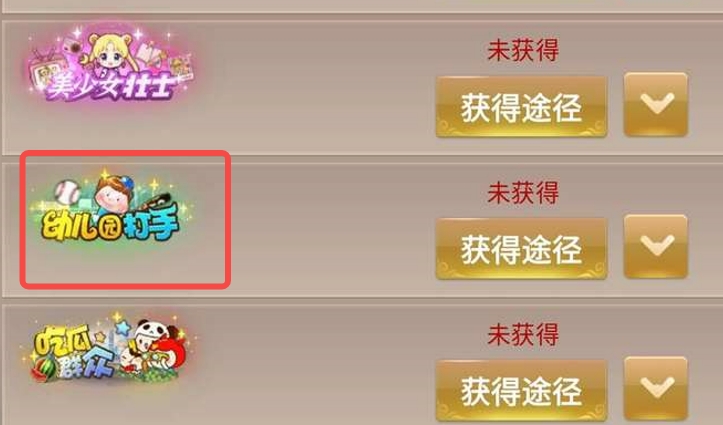Click the blue star in 吃瓜群众 badge
This screenshot has width=723, height=425.
click(x=123, y=328)
